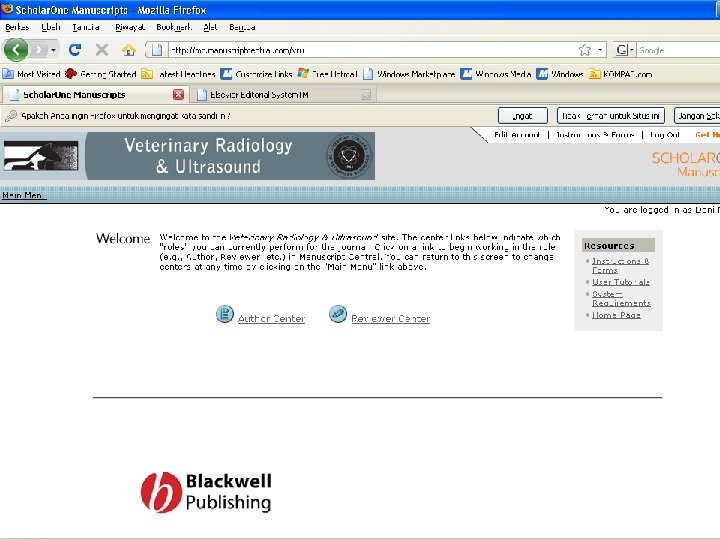The height and width of the screenshot is (540, 720).
Task: Click into the URL address field
Action: coord(371,50)
